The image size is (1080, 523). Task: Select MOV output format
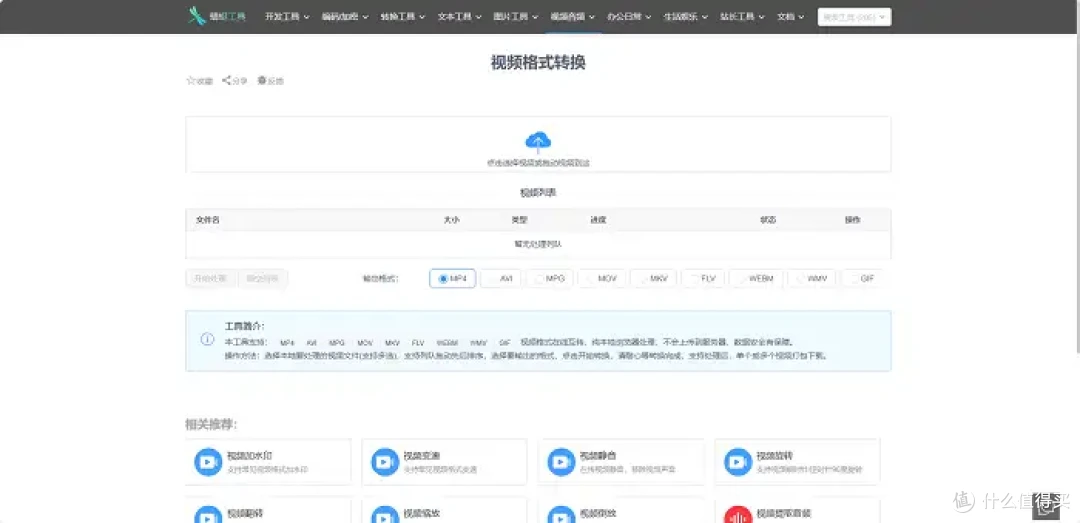[x=601, y=278]
